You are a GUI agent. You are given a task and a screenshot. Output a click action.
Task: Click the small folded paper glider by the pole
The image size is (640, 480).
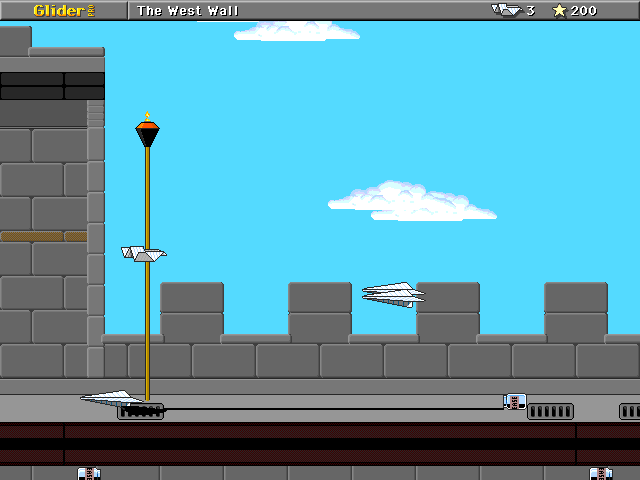143,254
